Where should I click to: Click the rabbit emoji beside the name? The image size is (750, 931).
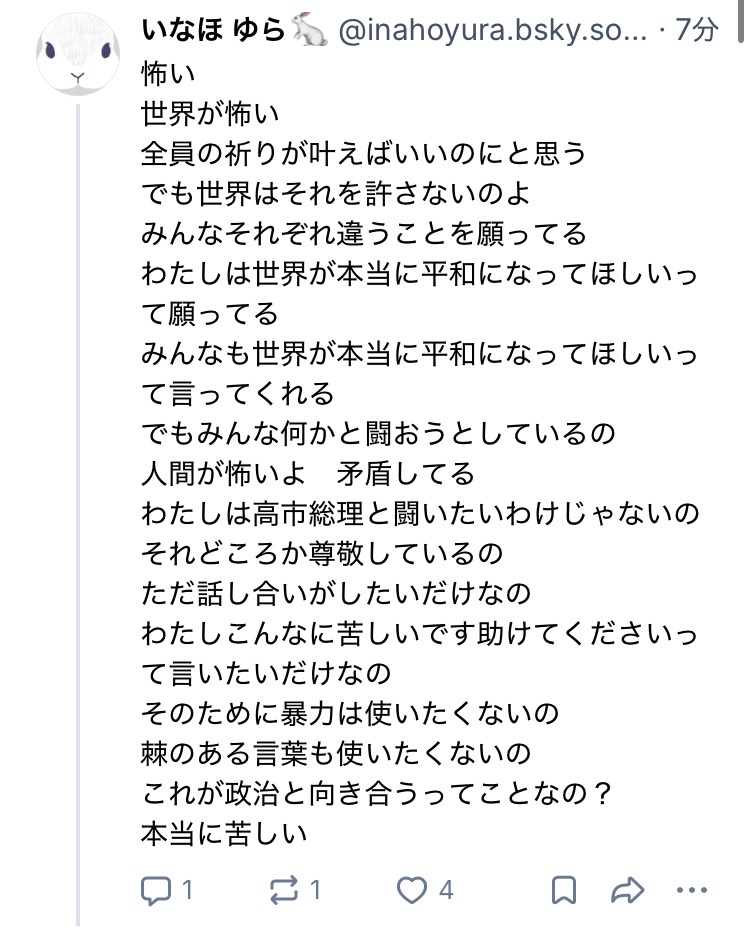(x=308, y=32)
